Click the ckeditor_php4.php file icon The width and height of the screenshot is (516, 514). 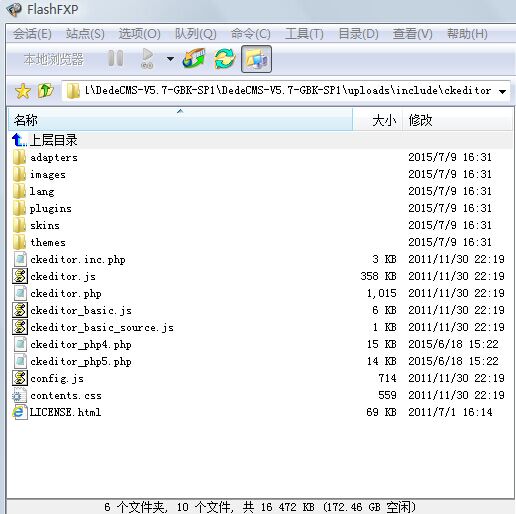[x=20, y=344]
